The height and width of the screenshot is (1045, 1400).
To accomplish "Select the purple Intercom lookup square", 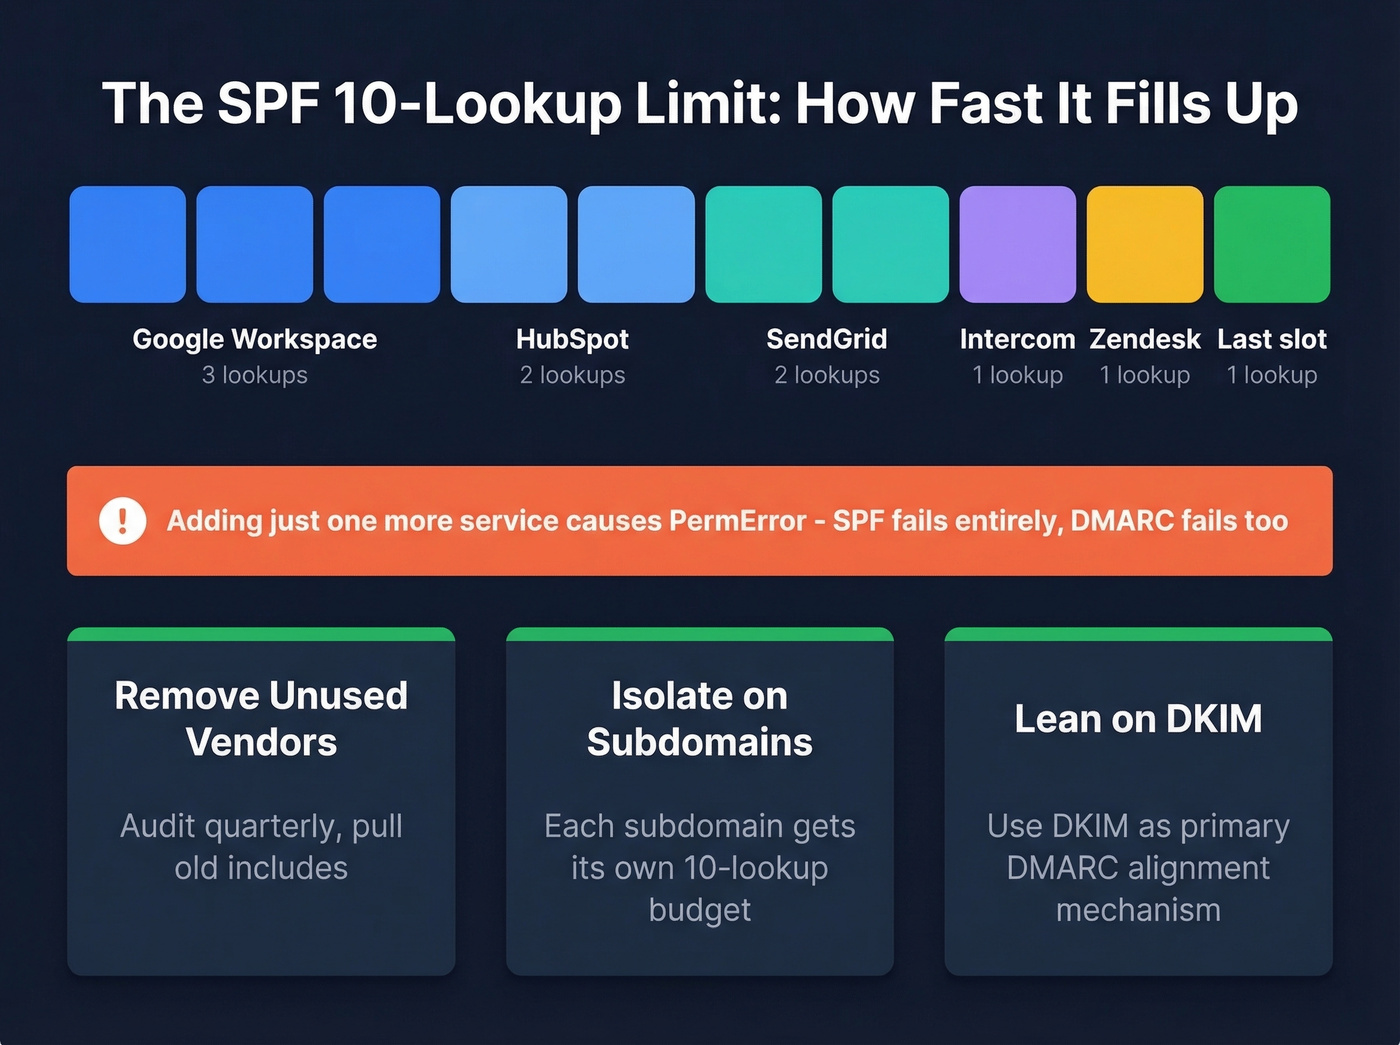I will coord(1017,243).
